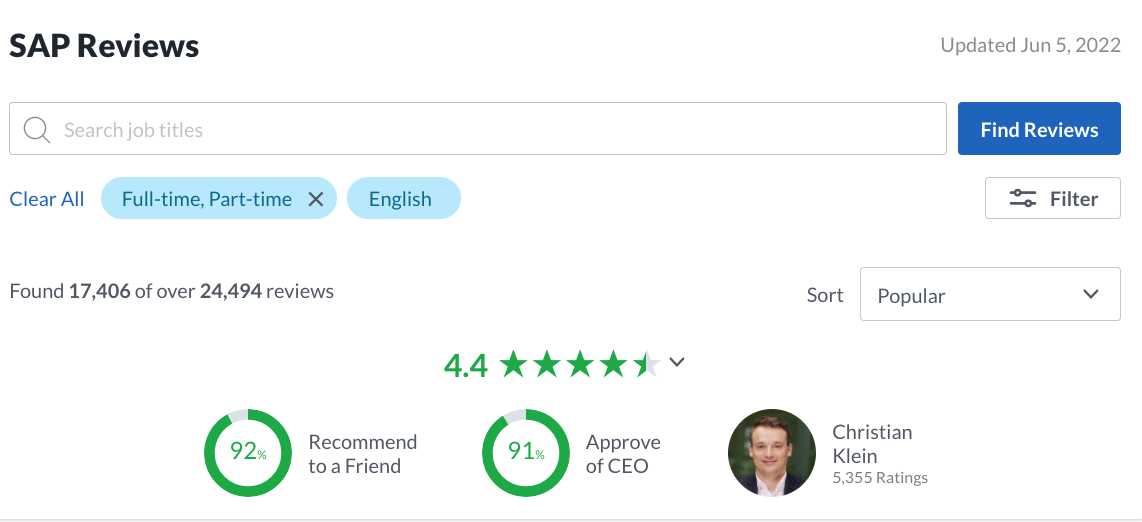
Task: Click the Sort dropdown arrow
Action: tap(1090, 295)
